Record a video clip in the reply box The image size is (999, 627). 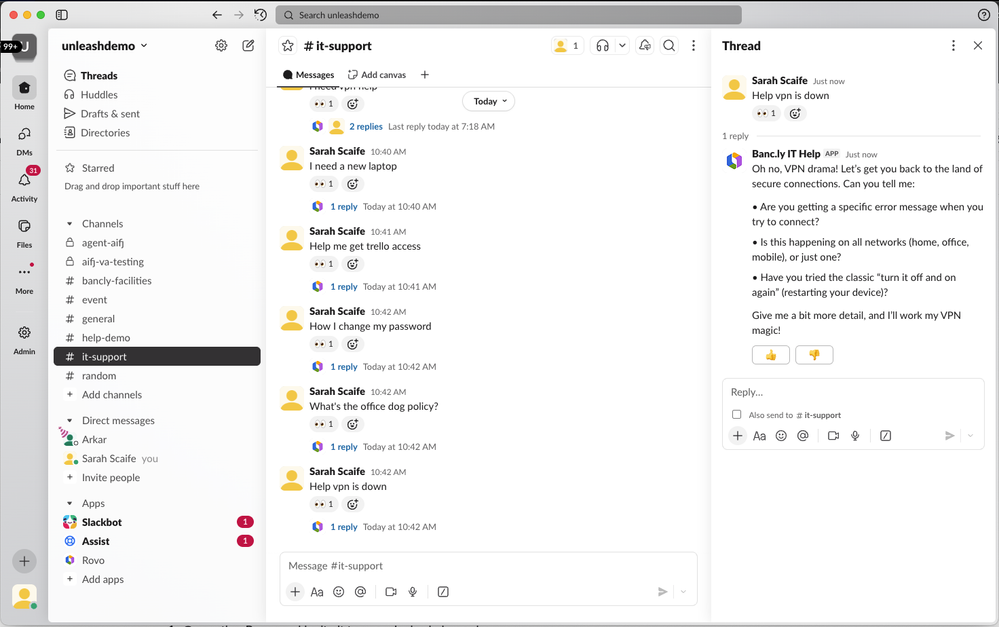(x=831, y=435)
